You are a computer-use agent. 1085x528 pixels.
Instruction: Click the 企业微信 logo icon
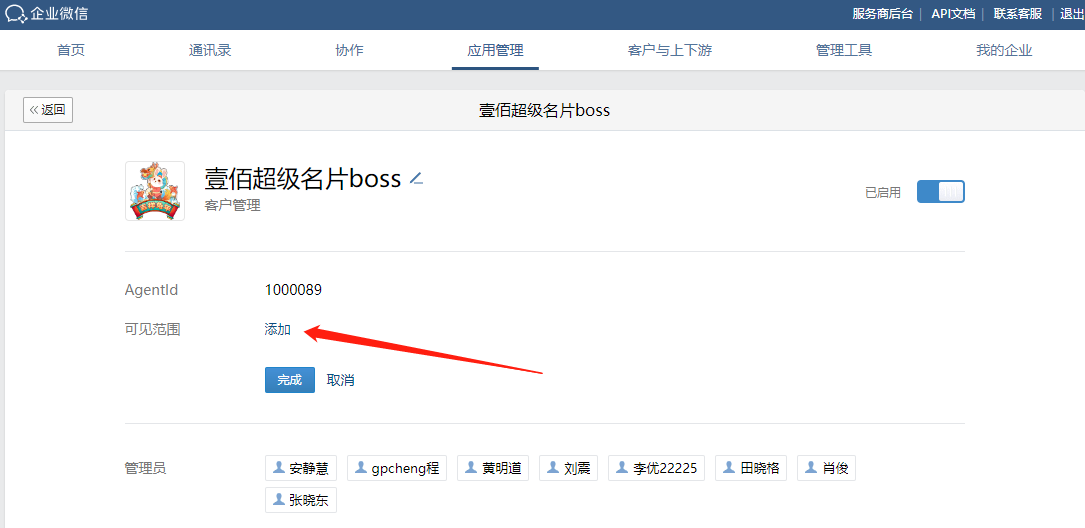click(x=16, y=13)
